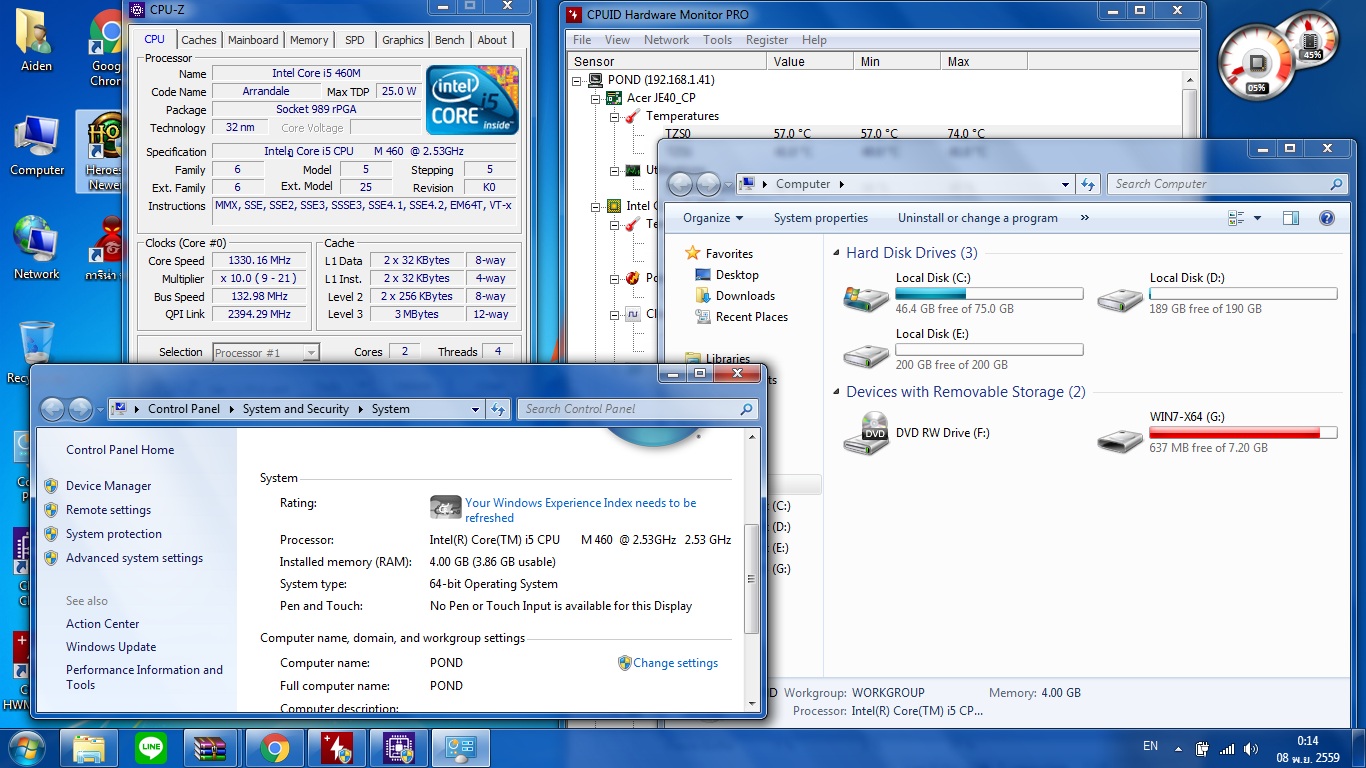
Task: Open Device Manager from System sidebar
Action: point(109,486)
